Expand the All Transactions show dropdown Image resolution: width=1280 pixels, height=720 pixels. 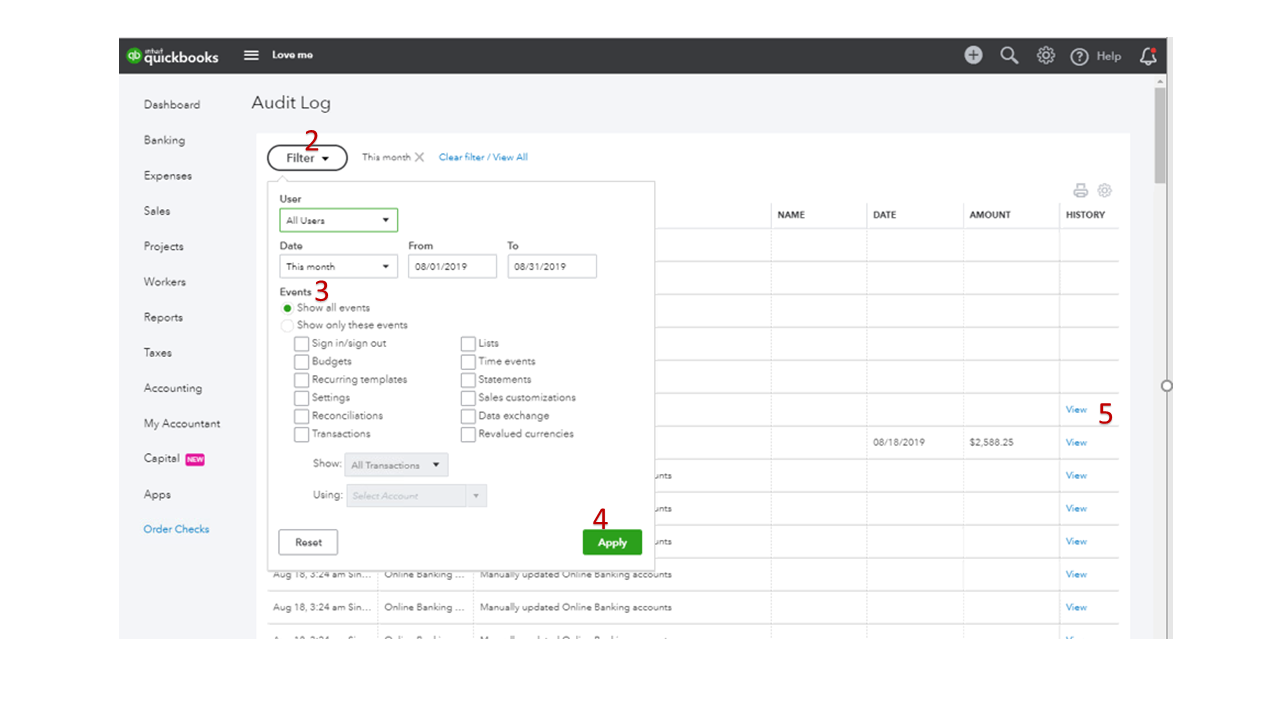pos(396,465)
